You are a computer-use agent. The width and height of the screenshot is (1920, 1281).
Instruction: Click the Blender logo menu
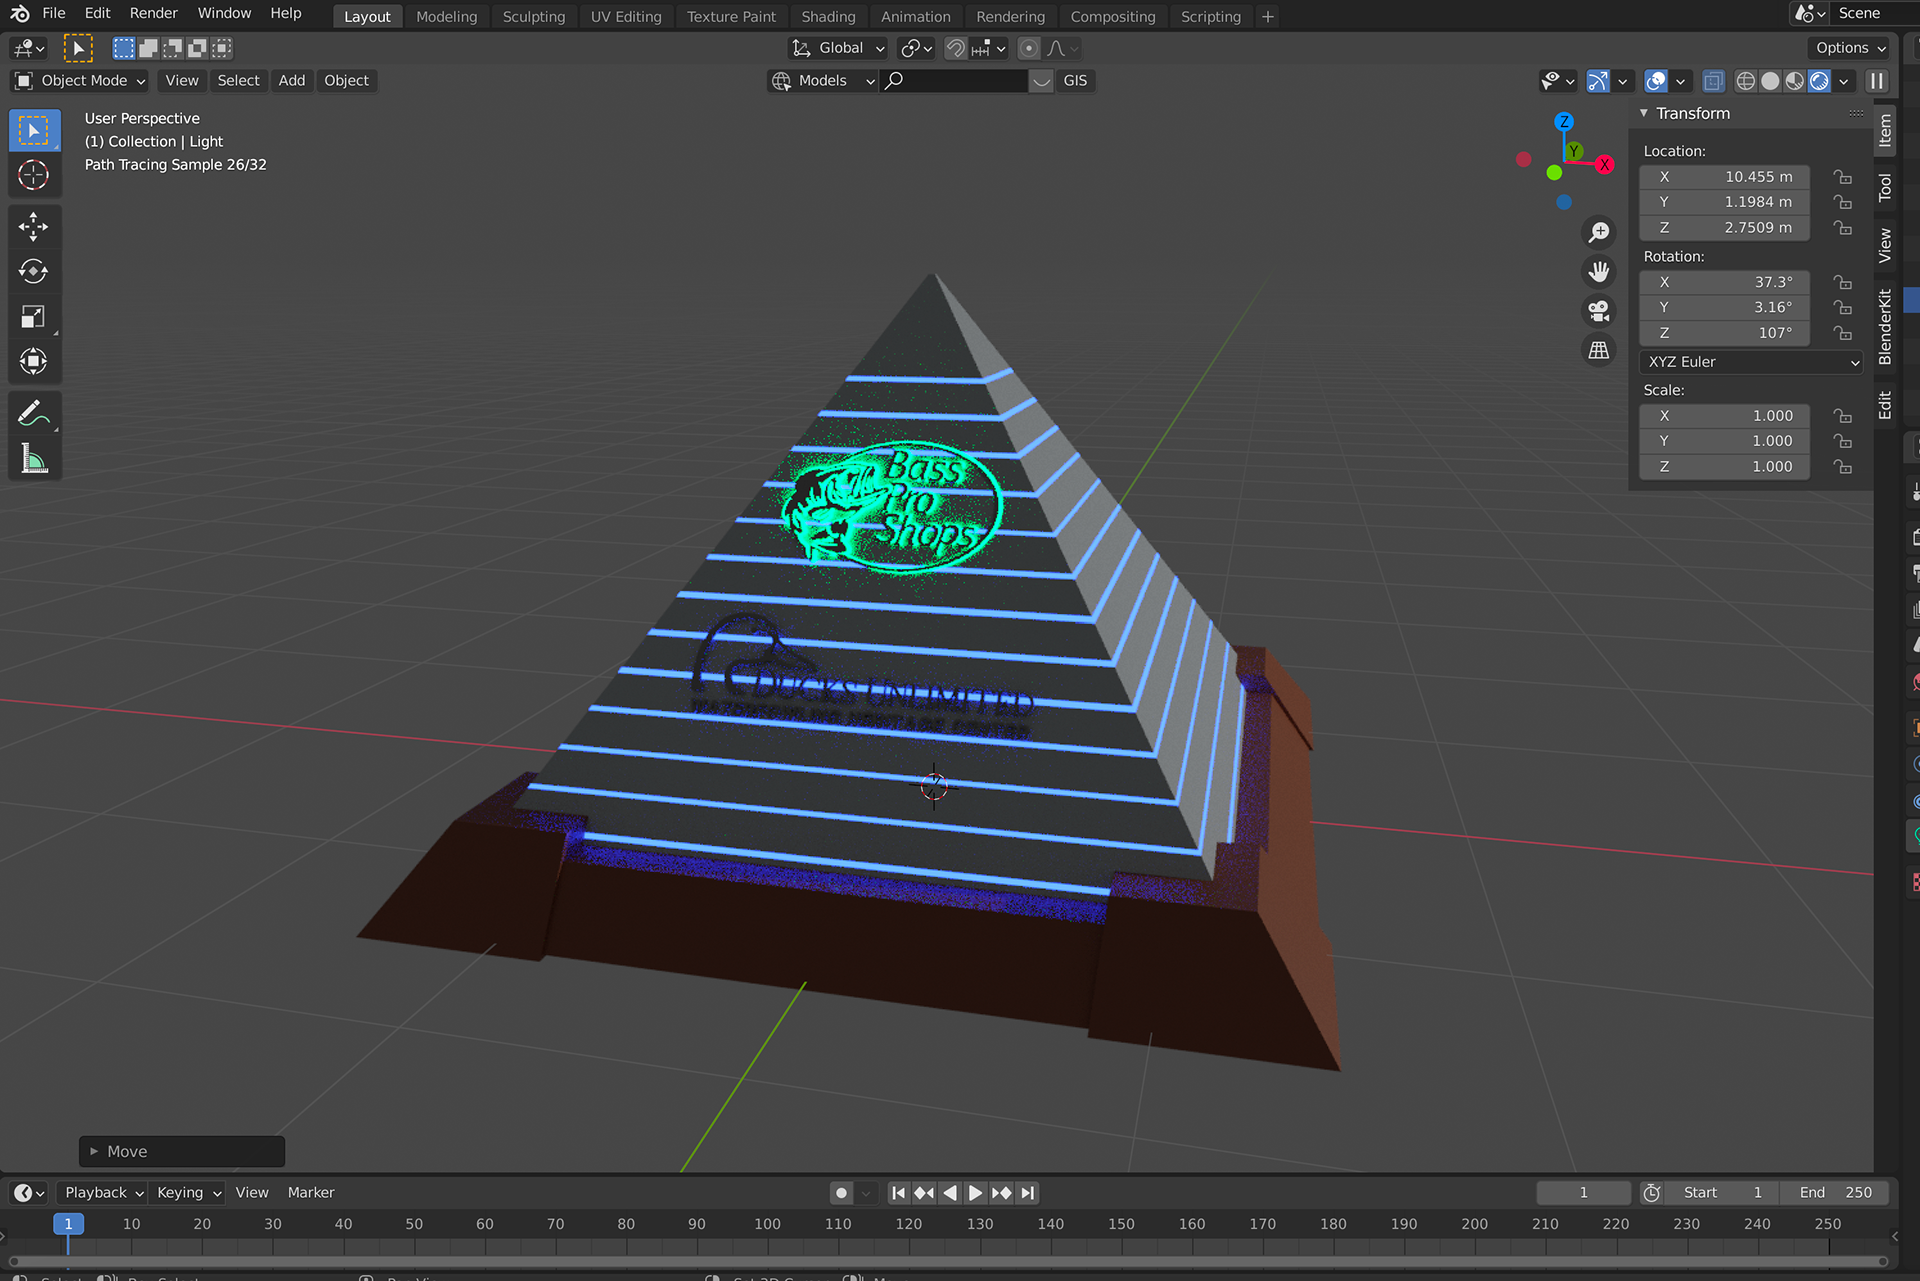20,13
